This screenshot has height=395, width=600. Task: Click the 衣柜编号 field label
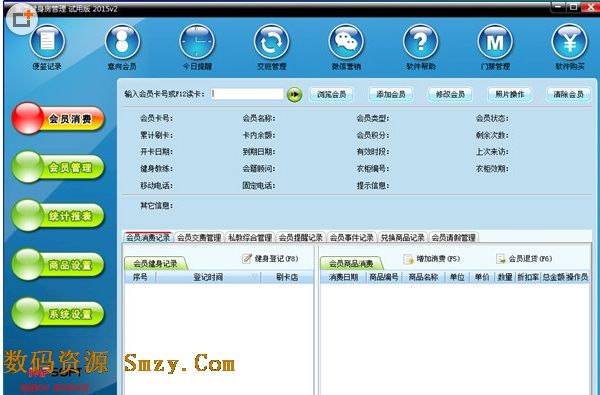click(x=373, y=169)
